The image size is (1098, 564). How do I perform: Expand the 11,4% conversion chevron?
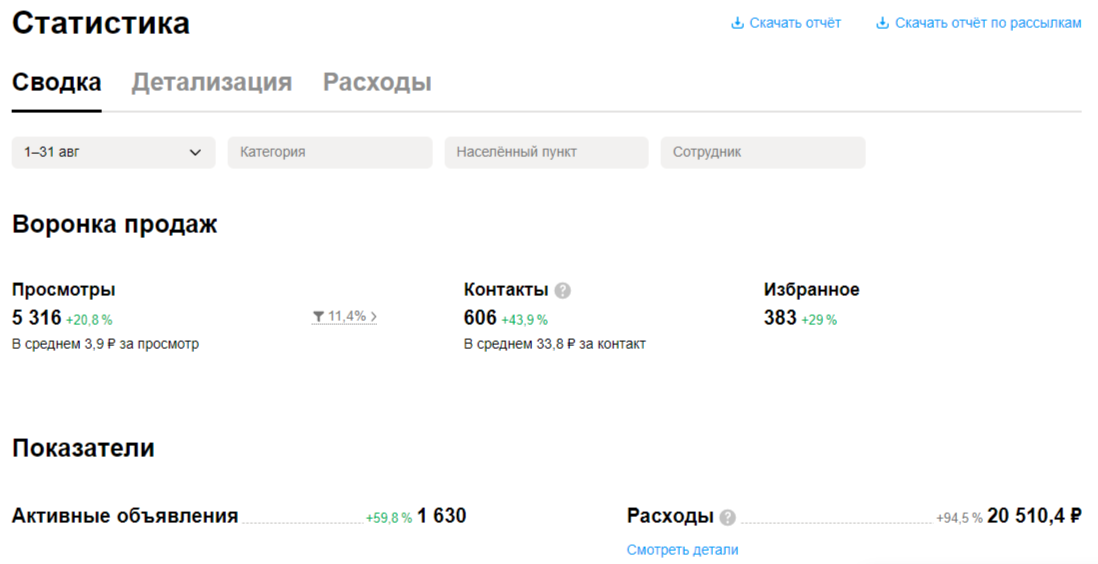point(374,317)
